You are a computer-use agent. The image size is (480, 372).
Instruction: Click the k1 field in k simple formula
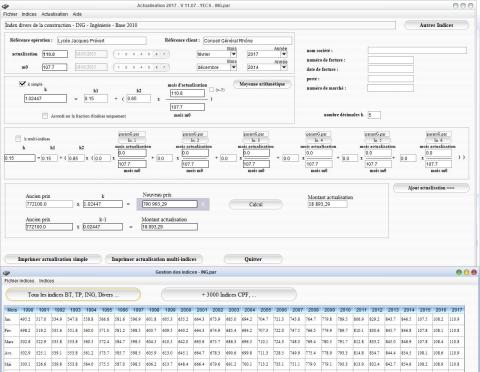click(x=96, y=98)
